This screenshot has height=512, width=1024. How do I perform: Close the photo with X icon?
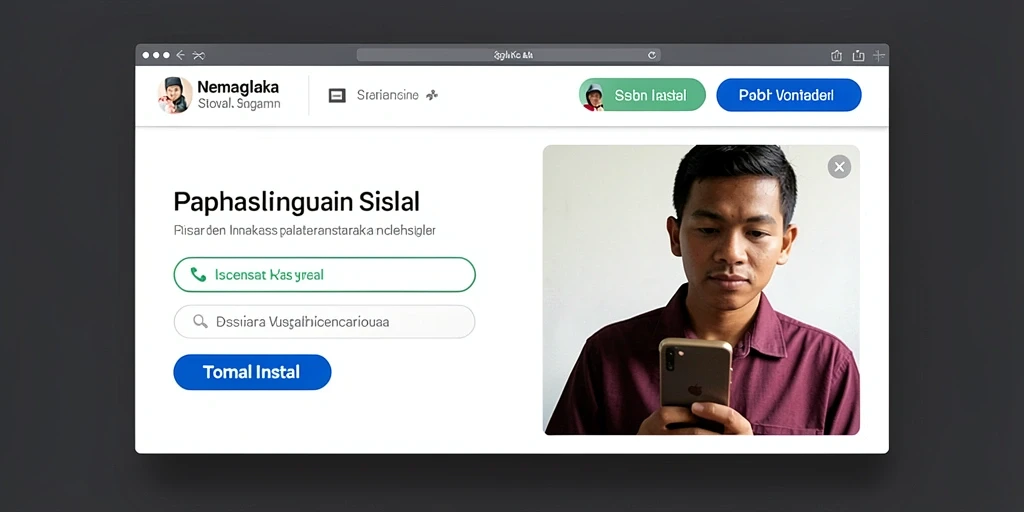[839, 167]
